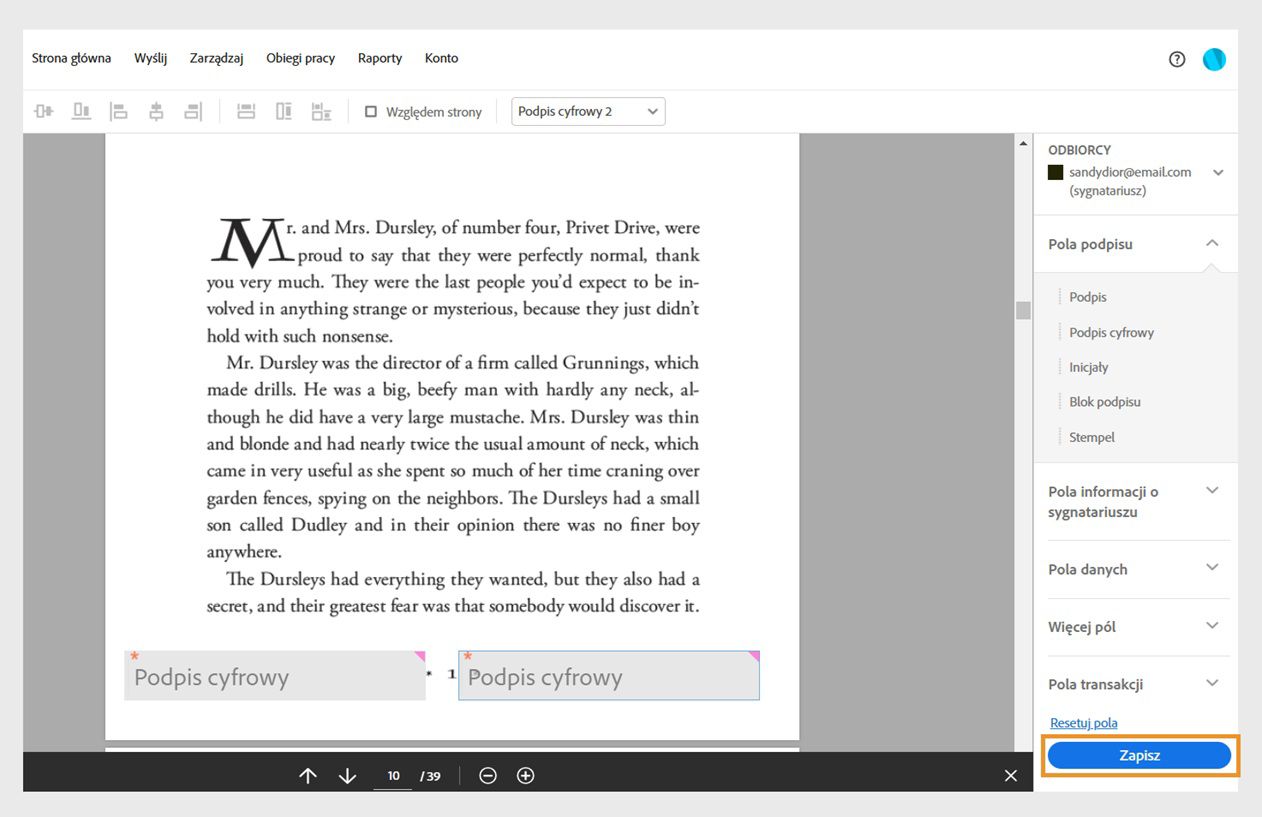
Task: Select the Podpis field type
Action: pos(1088,297)
